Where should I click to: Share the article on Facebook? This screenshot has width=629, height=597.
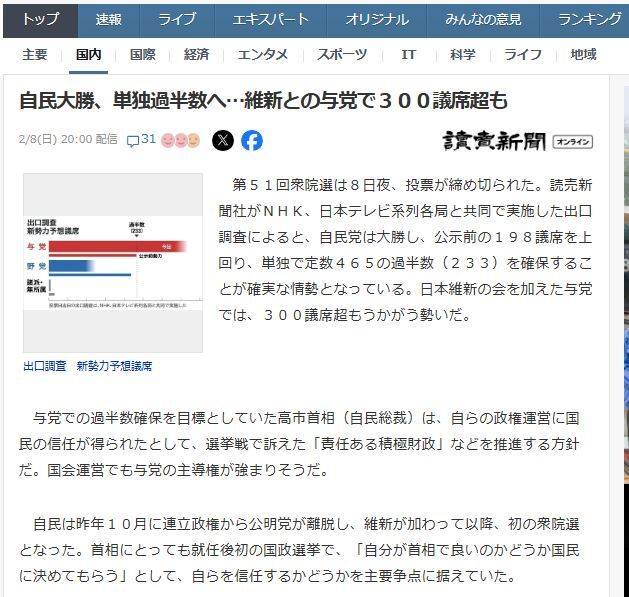(252, 140)
